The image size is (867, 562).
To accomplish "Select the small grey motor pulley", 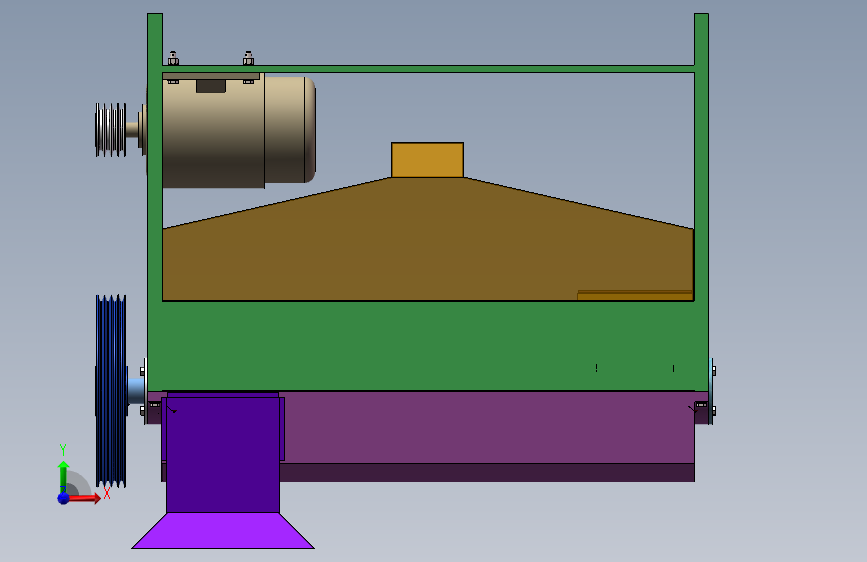I will click(111, 130).
